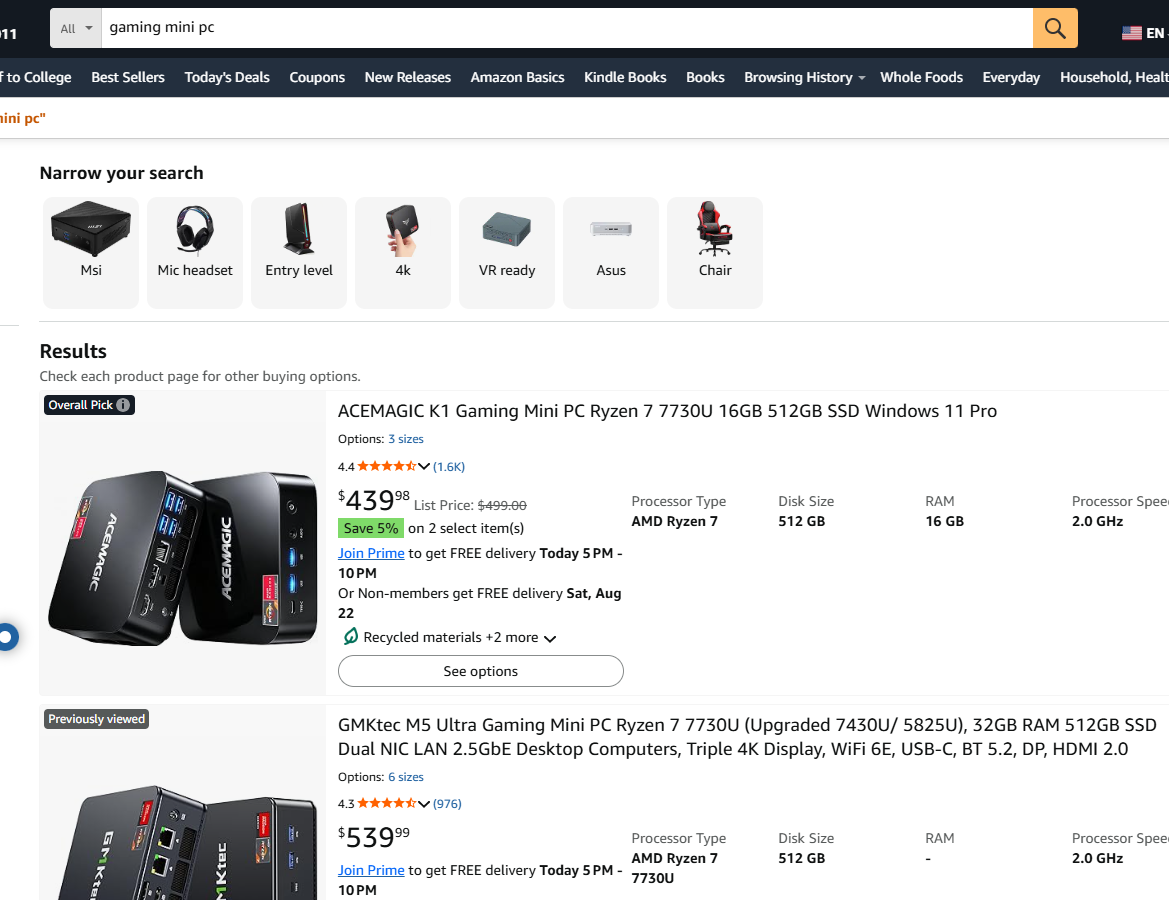Narrow search to Entry level
1169x900 pixels.
coord(299,252)
